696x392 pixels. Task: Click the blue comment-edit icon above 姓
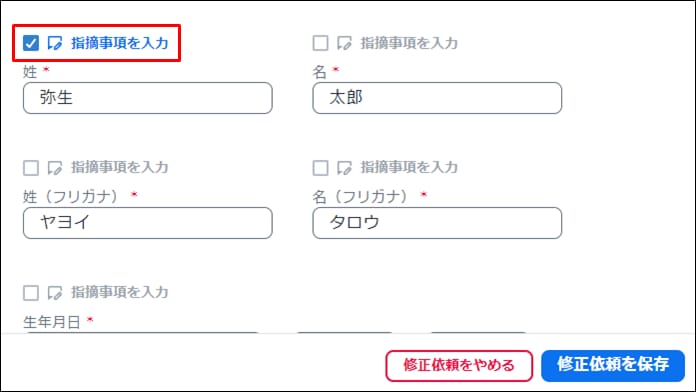55,43
